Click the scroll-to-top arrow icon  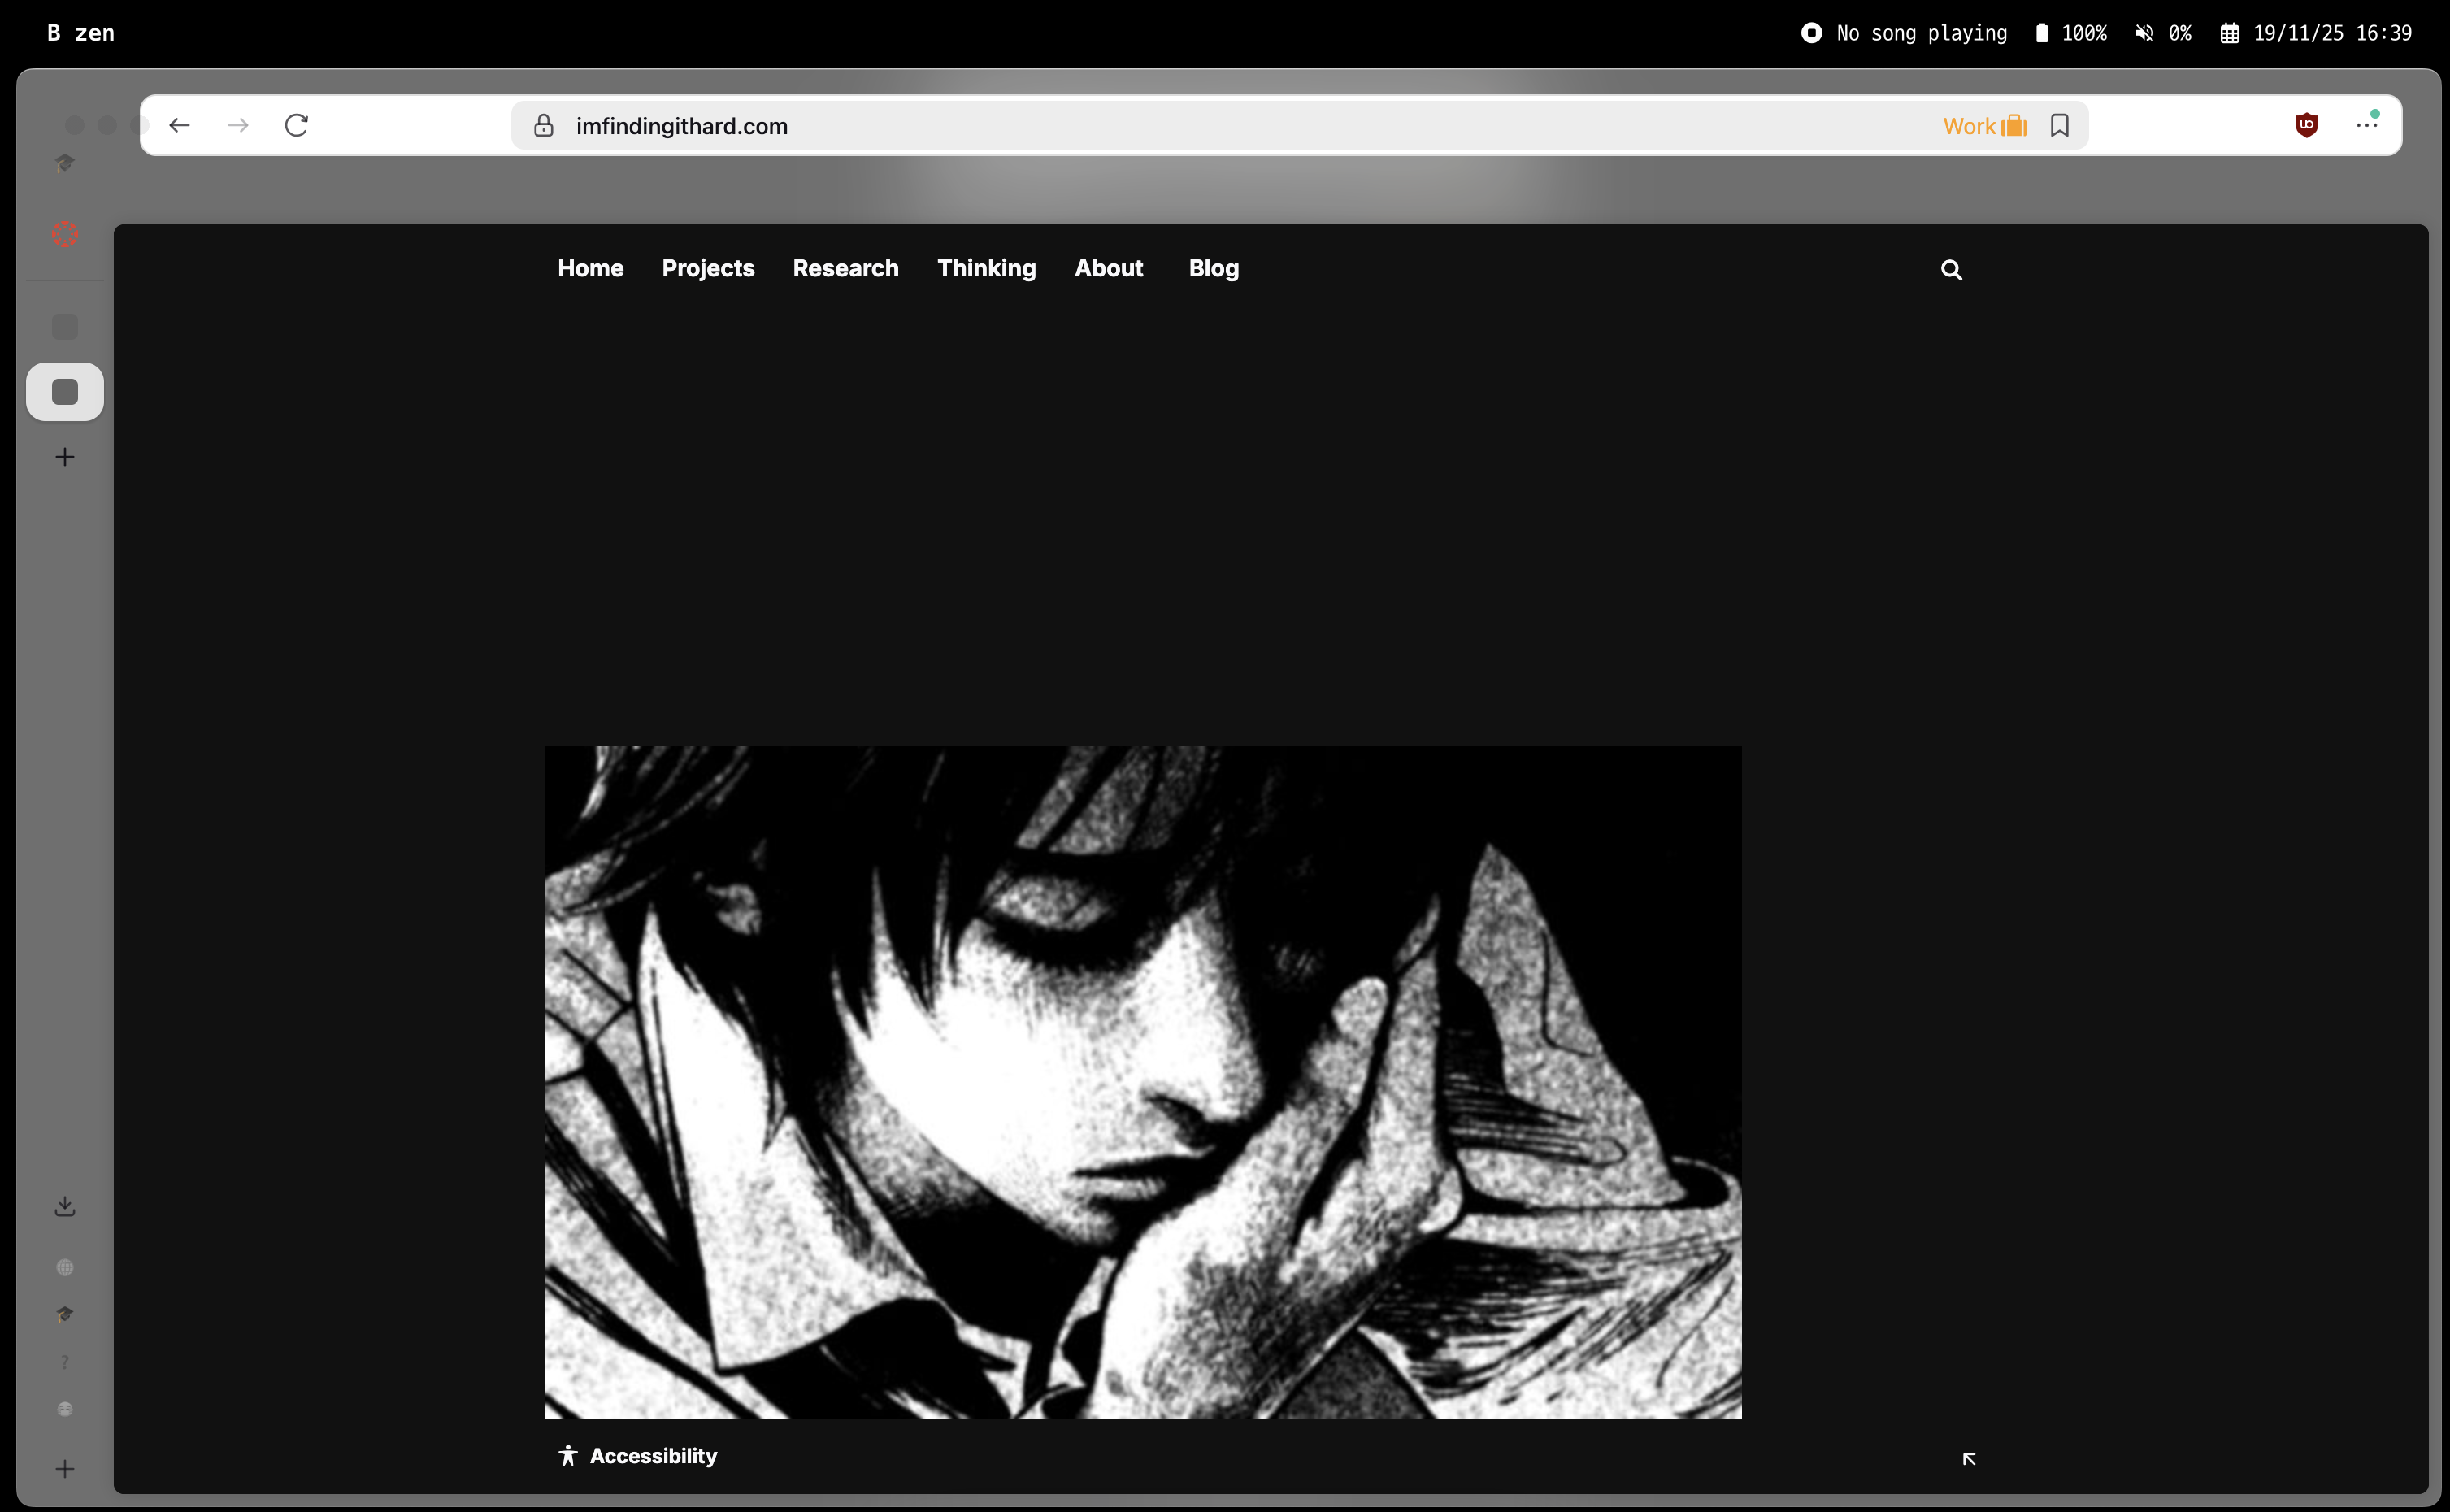(x=1968, y=1458)
